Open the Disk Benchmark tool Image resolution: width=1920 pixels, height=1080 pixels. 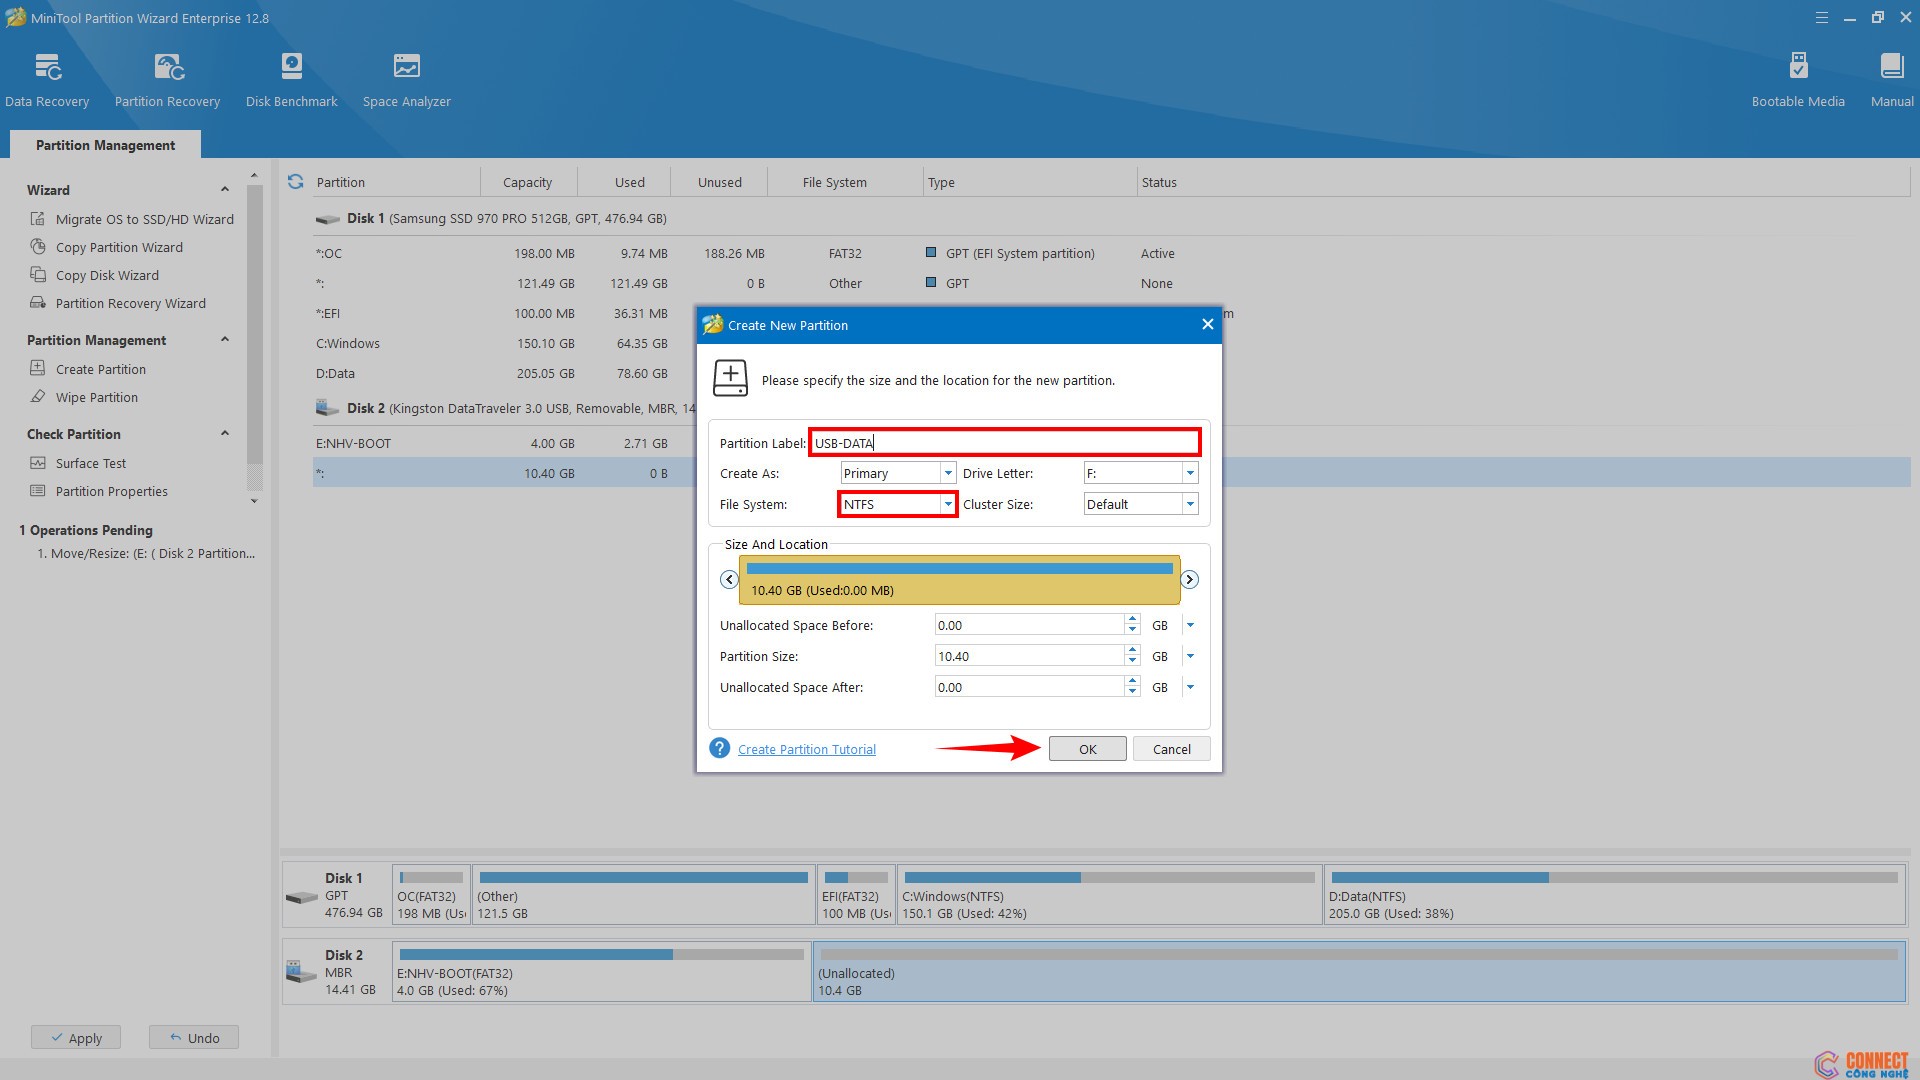291,80
